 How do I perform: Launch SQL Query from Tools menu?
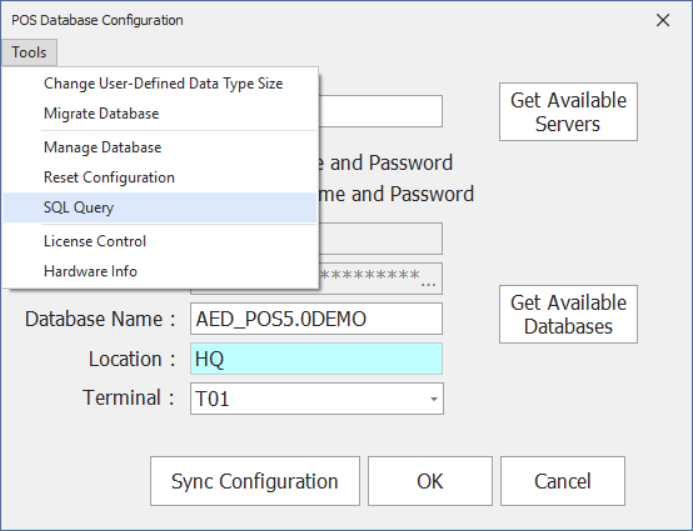tap(79, 208)
